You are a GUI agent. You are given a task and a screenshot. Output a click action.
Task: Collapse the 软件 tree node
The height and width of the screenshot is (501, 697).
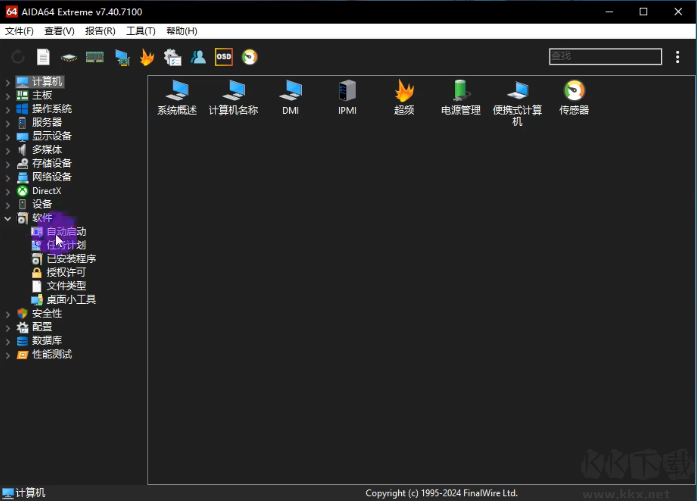pyautogui.click(x=8, y=218)
